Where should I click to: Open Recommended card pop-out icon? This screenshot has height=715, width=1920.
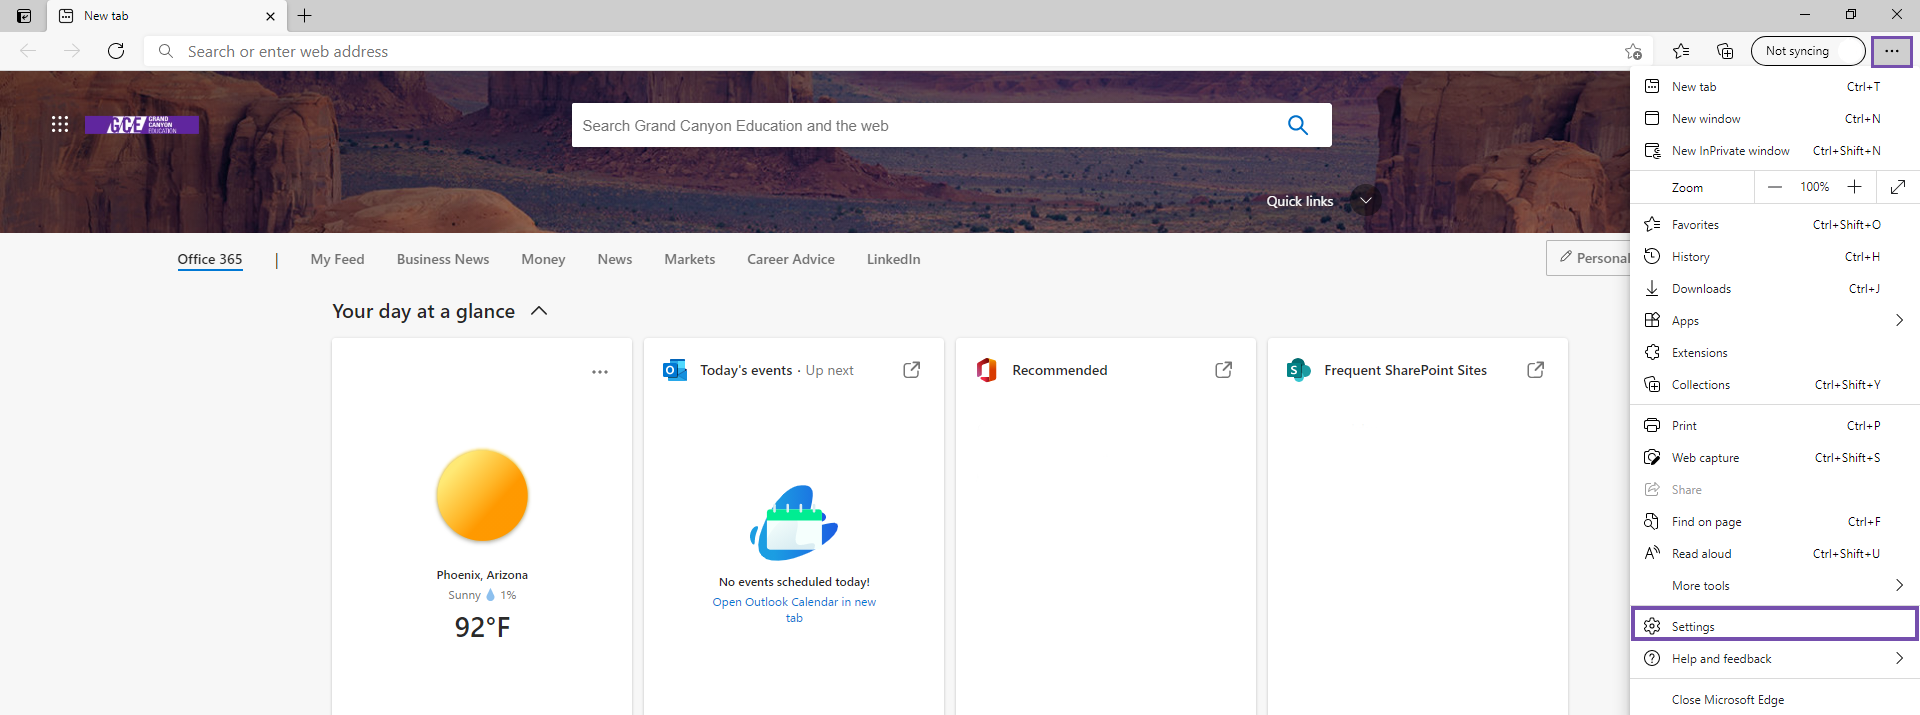pyautogui.click(x=1224, y=370)
